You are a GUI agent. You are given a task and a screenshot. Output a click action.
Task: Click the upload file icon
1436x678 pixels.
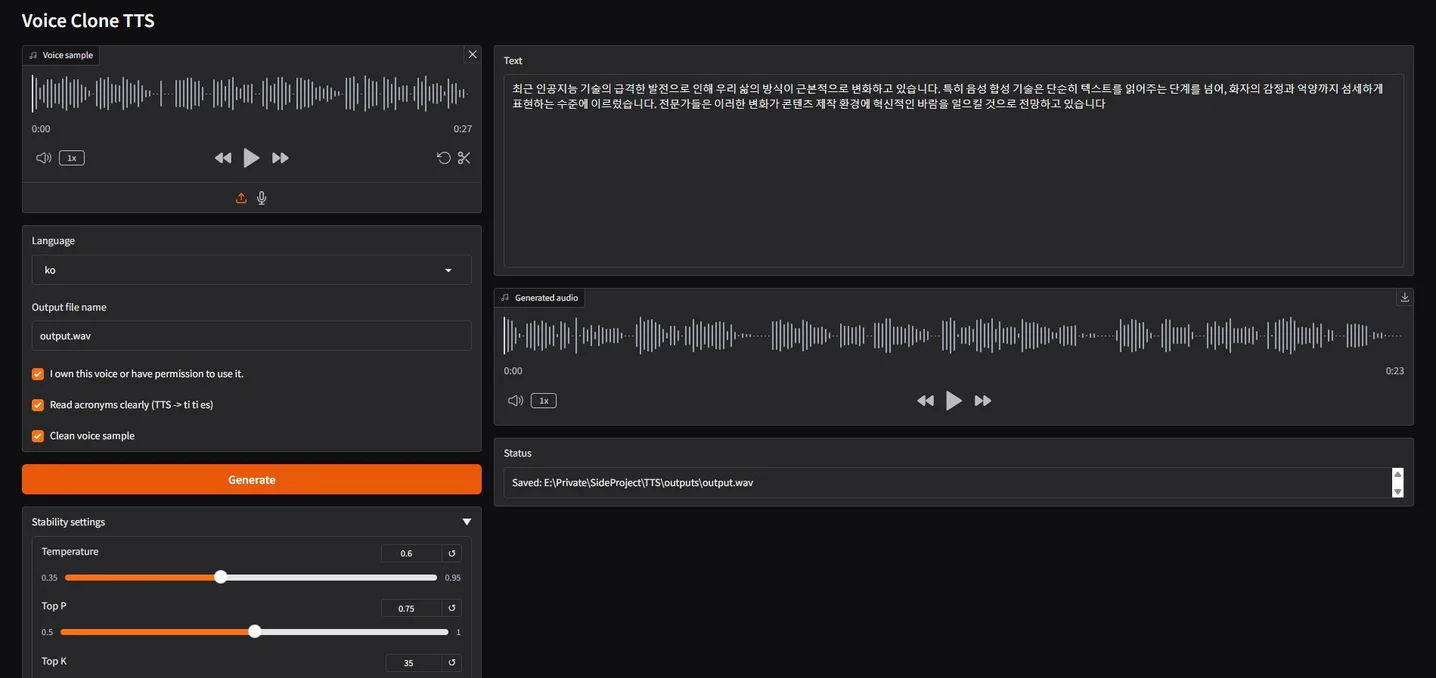point(241,198)
